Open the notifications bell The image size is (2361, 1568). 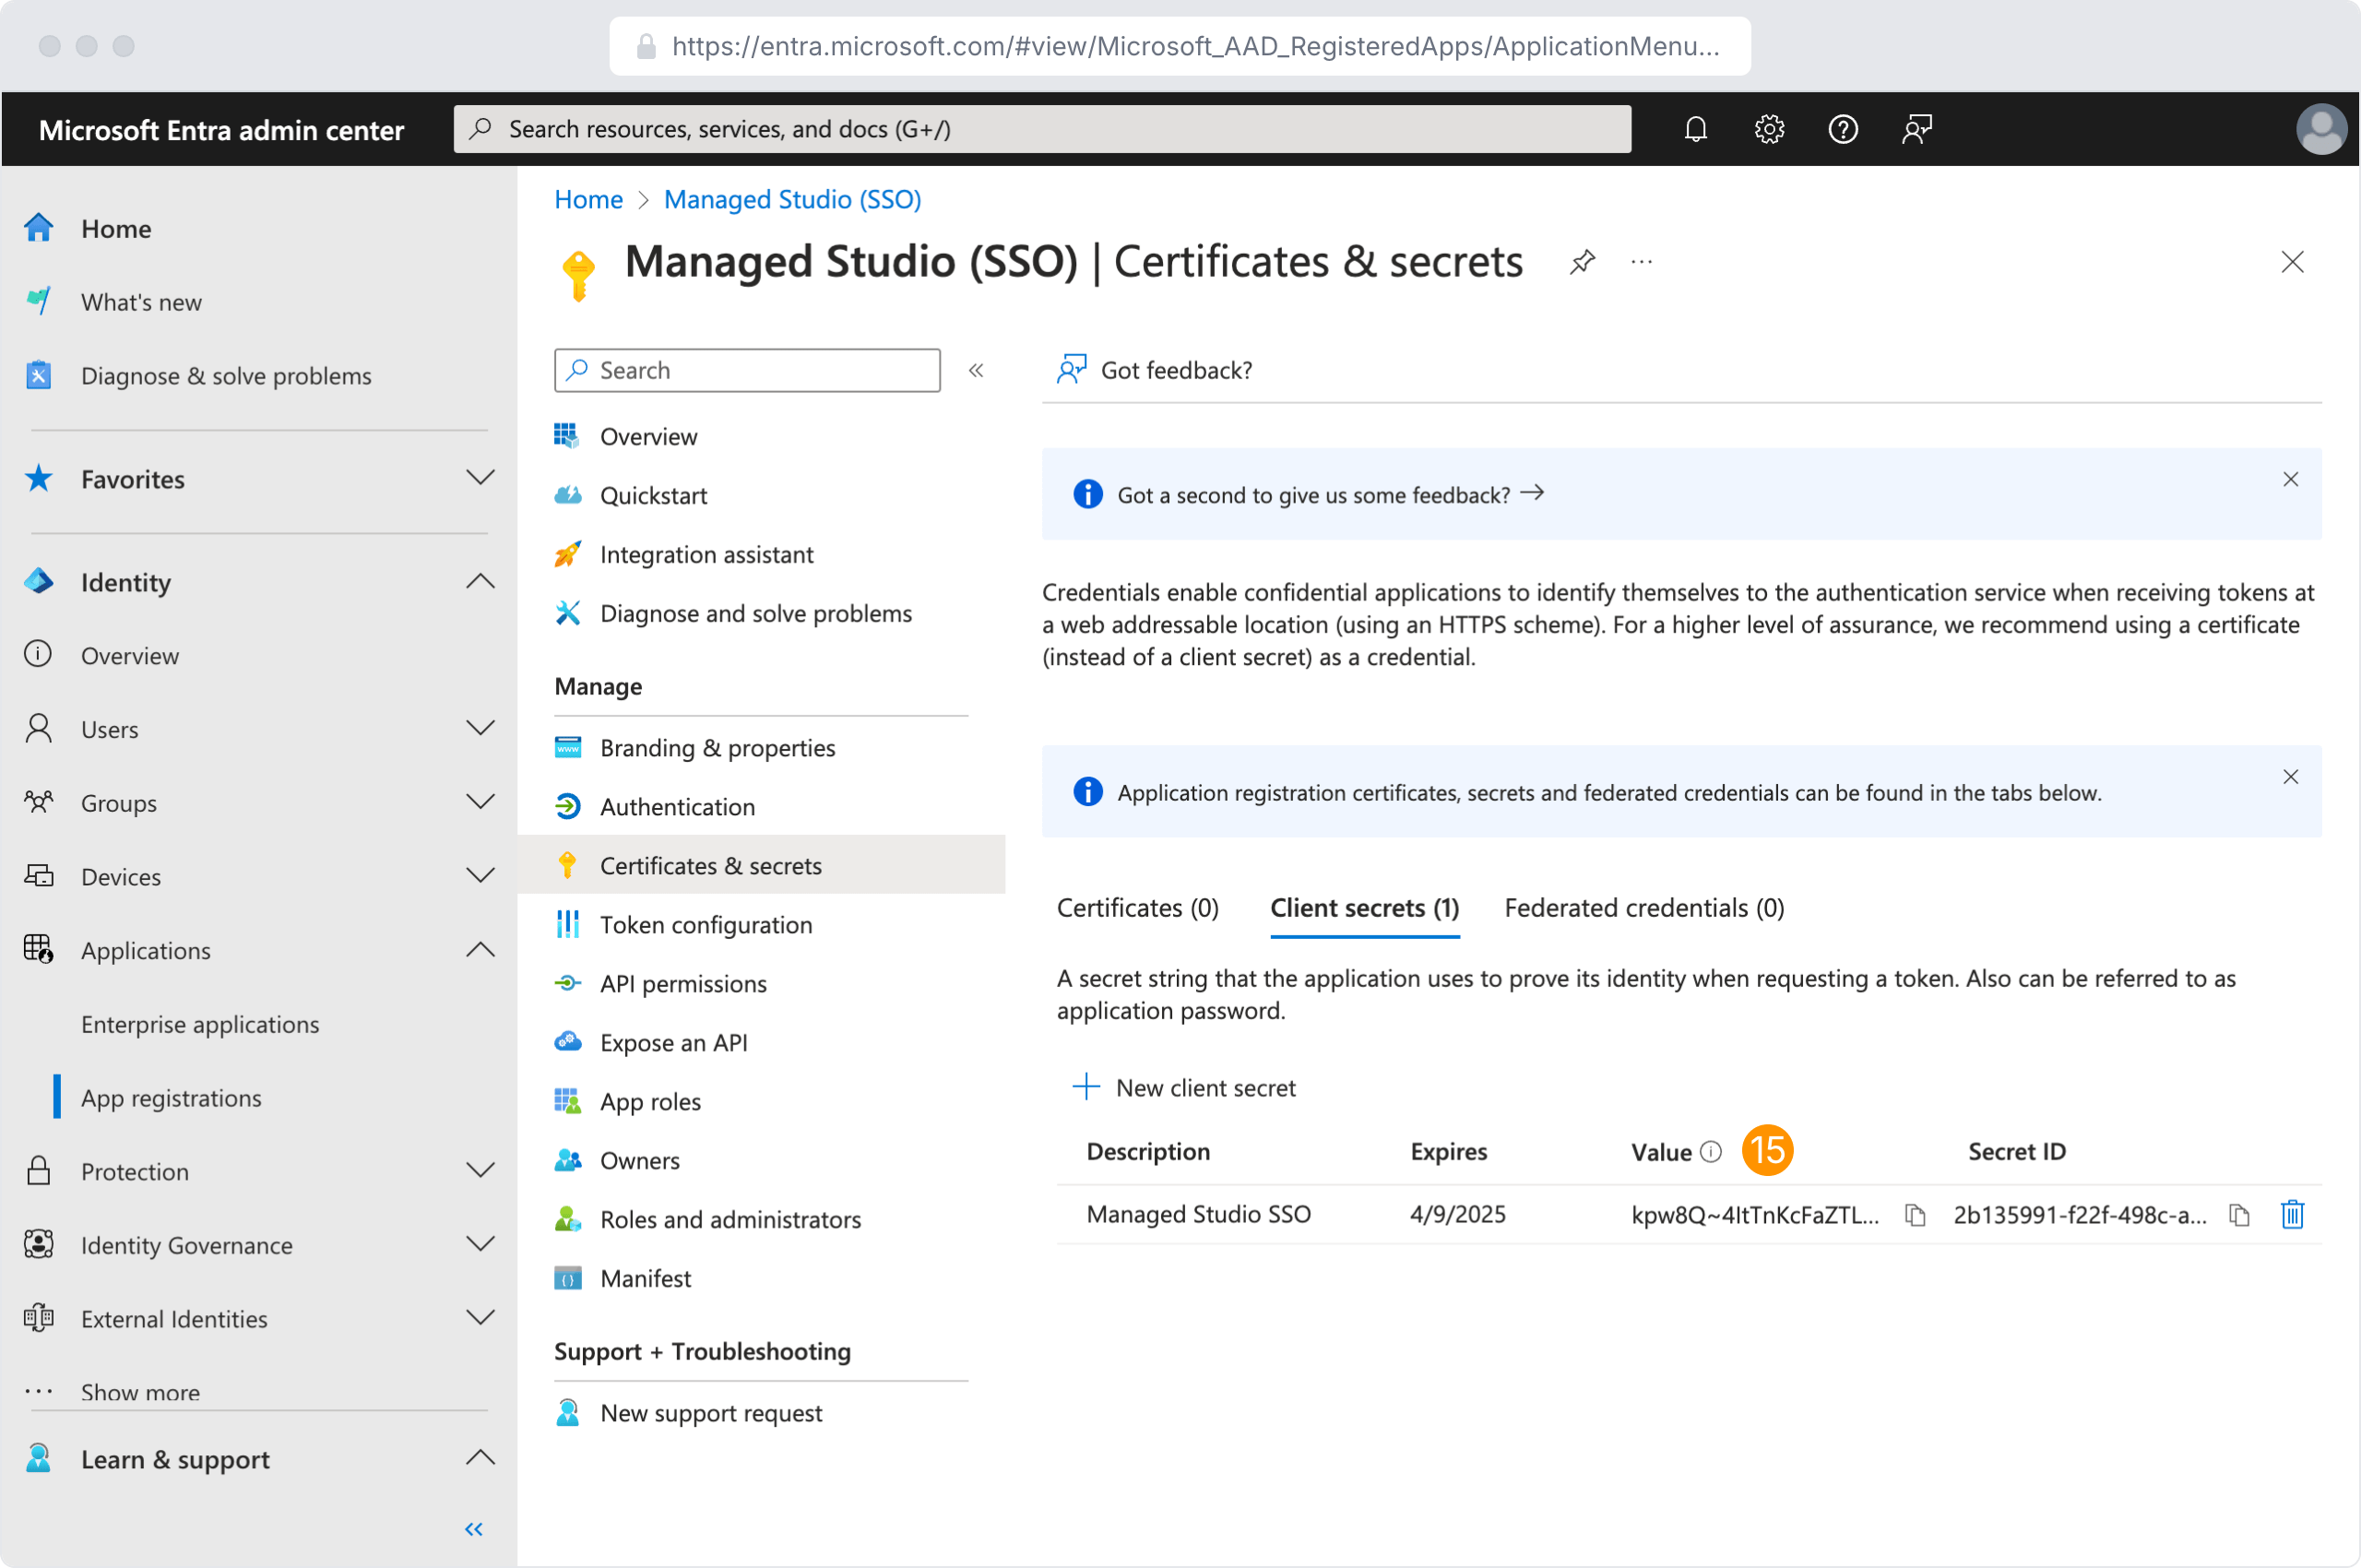tap(1695, 129)
